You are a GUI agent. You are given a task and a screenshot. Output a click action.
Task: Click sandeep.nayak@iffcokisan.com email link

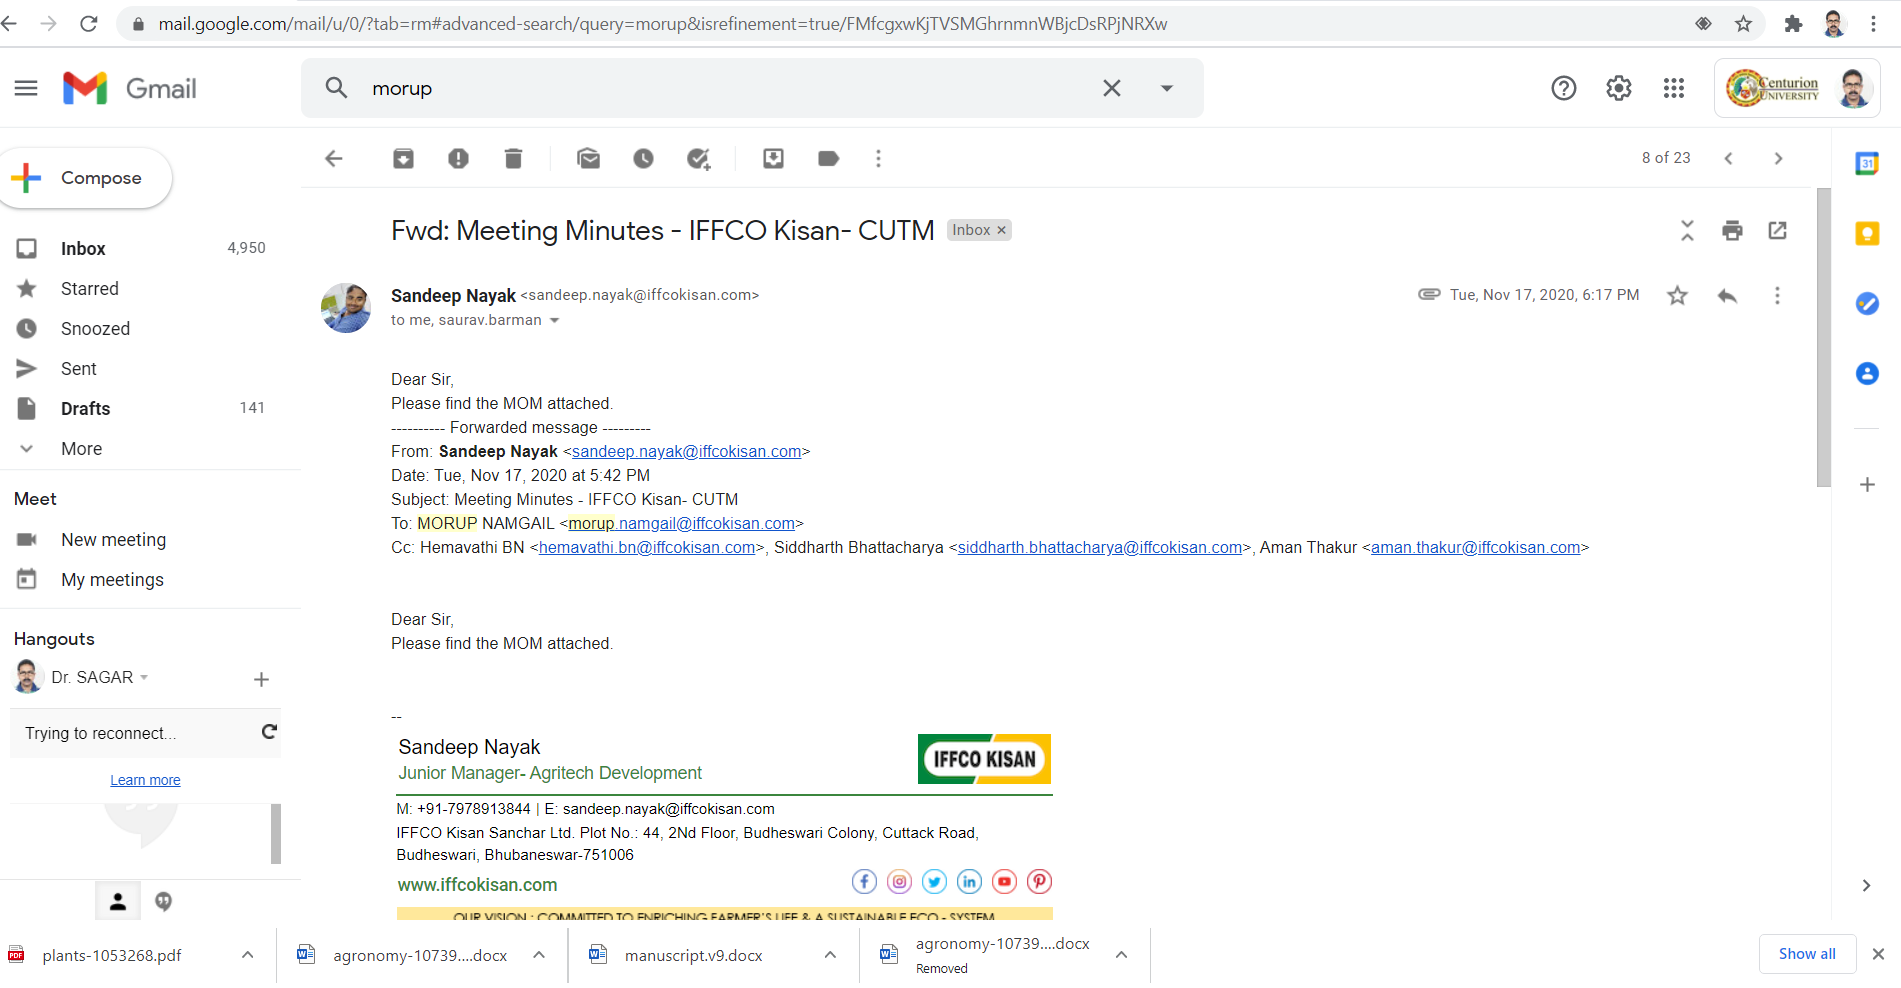pos(687,451)
